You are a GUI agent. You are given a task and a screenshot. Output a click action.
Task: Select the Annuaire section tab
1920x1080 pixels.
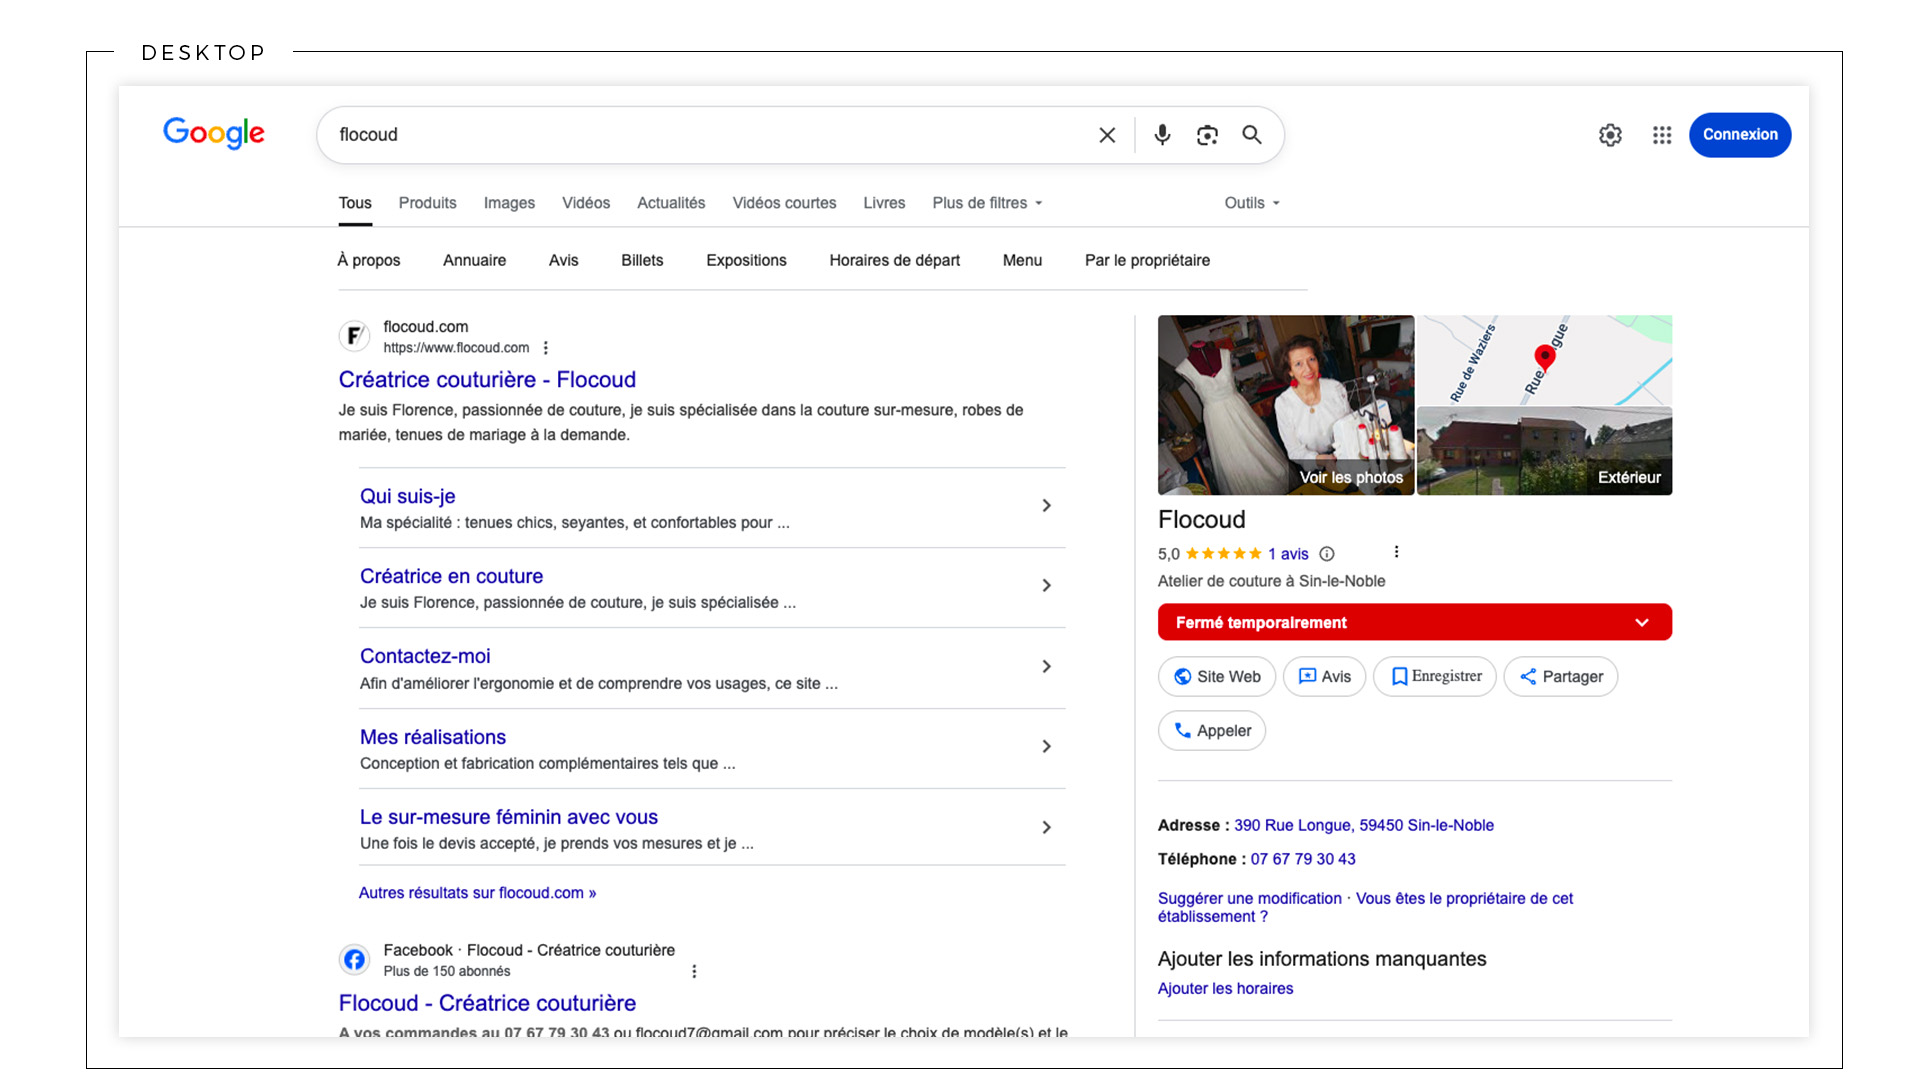click(475, 260)
